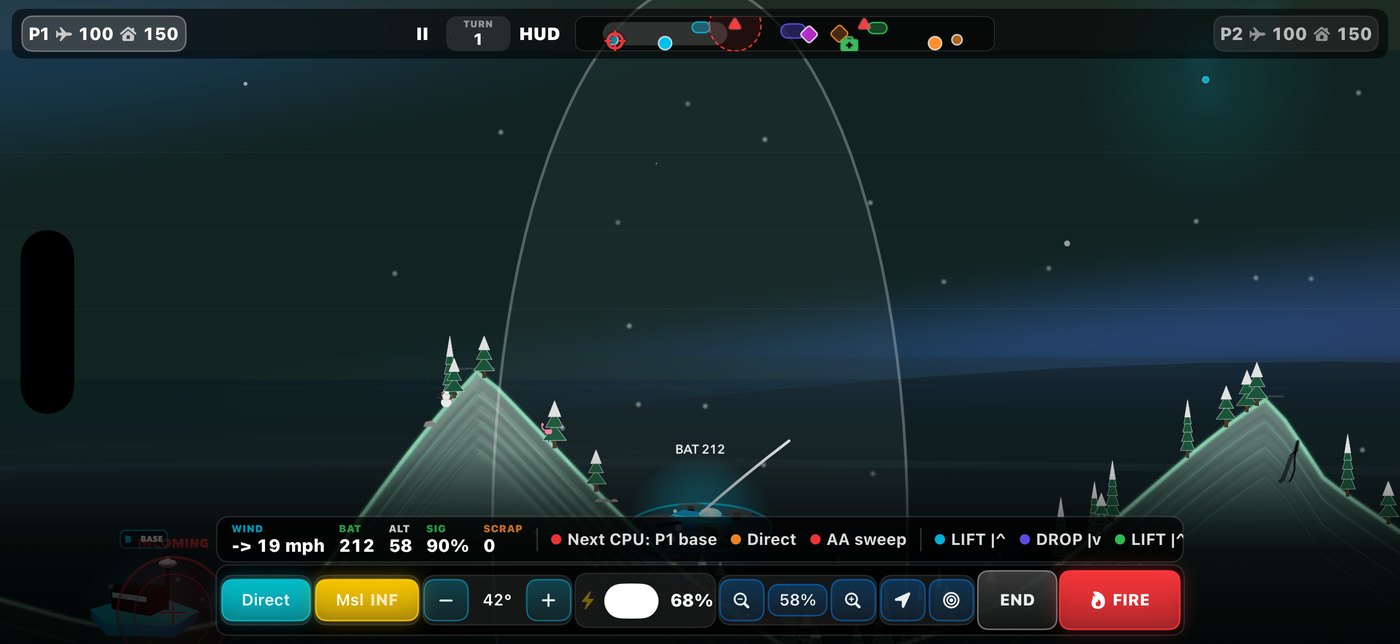Select the orange diamond marker on minimap
This screenshot has height=644, width=1400.
839,33
